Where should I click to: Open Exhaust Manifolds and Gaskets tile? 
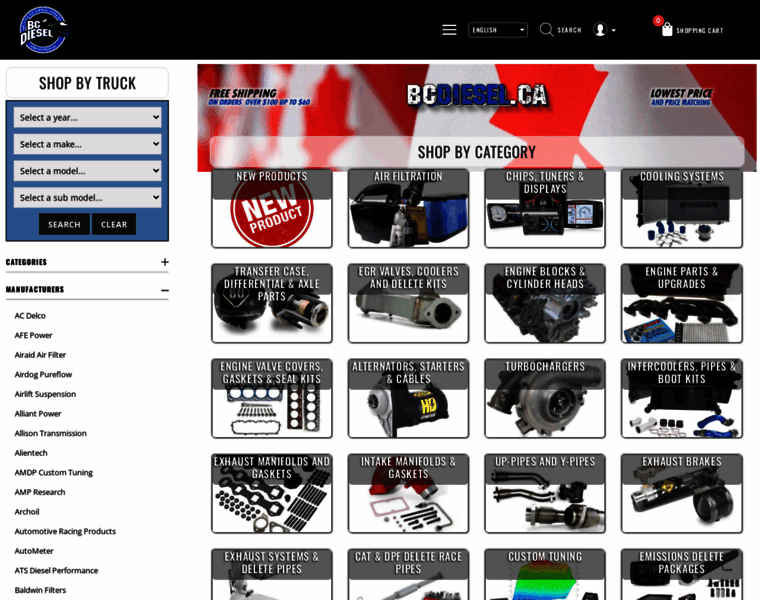pyautogui.click(x=272, y=493)
